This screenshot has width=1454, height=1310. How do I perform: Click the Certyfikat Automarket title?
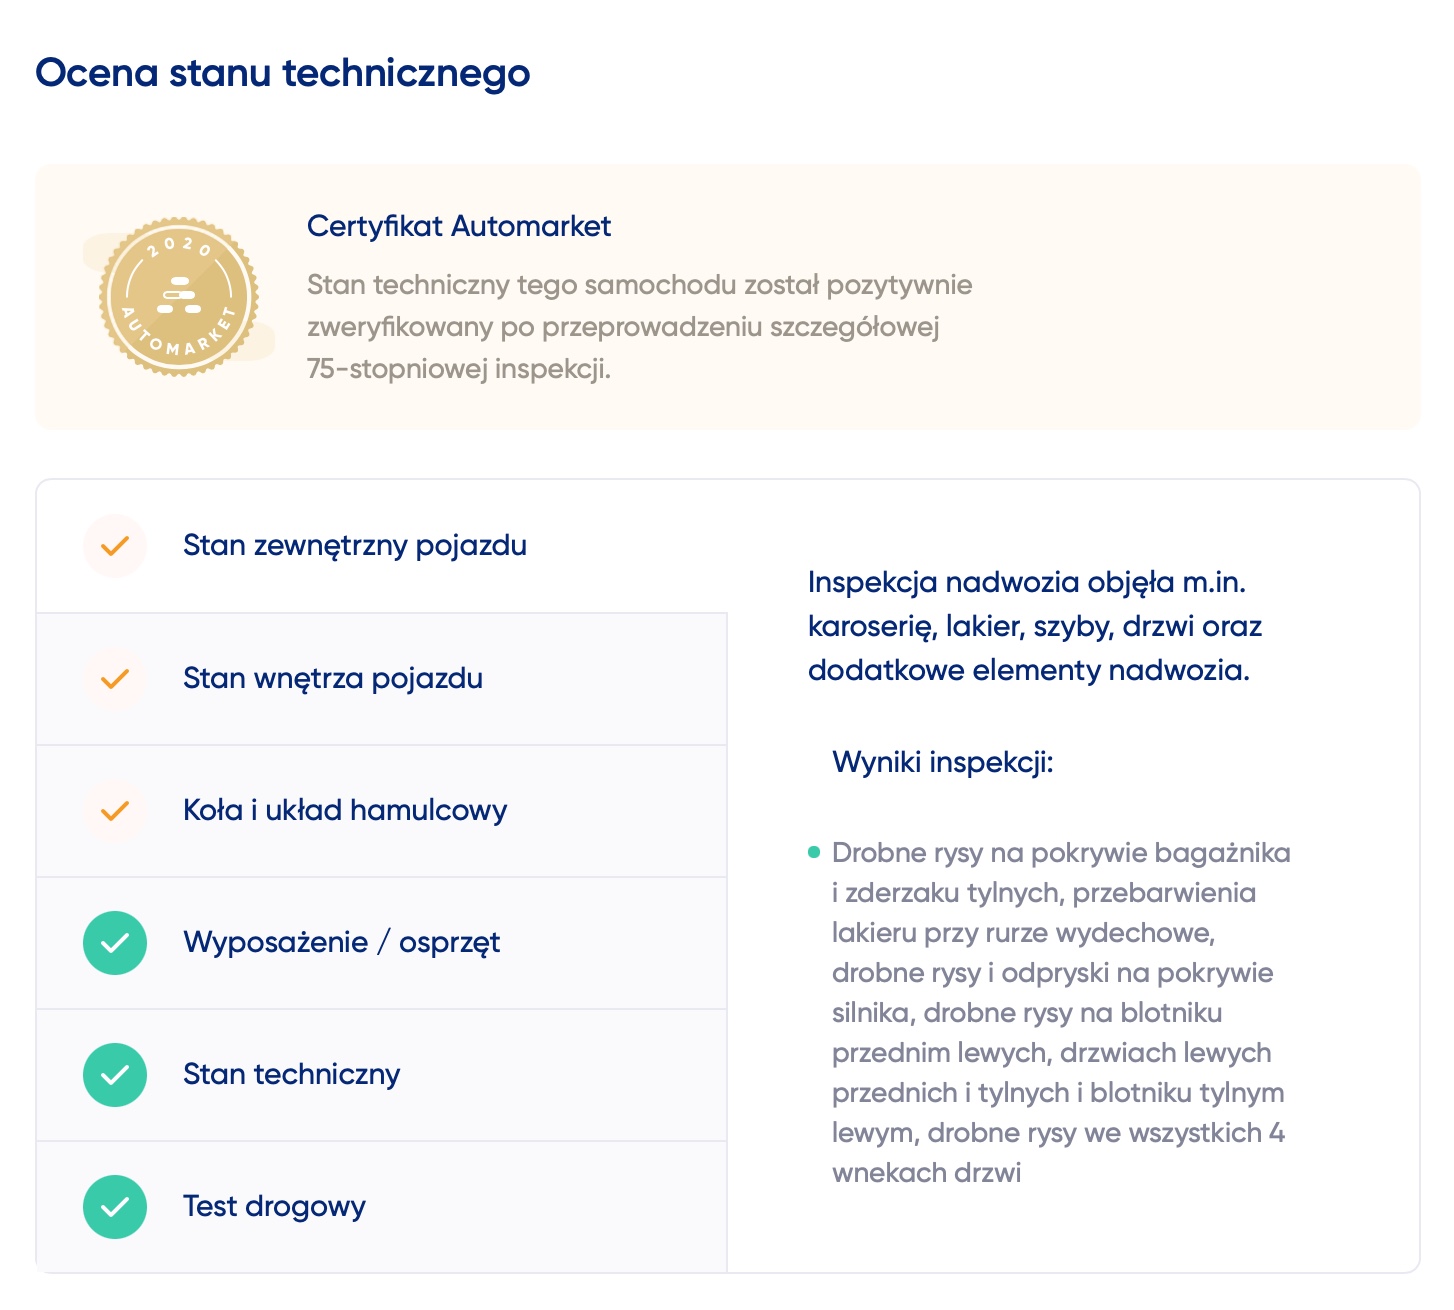tap(459, 226)
